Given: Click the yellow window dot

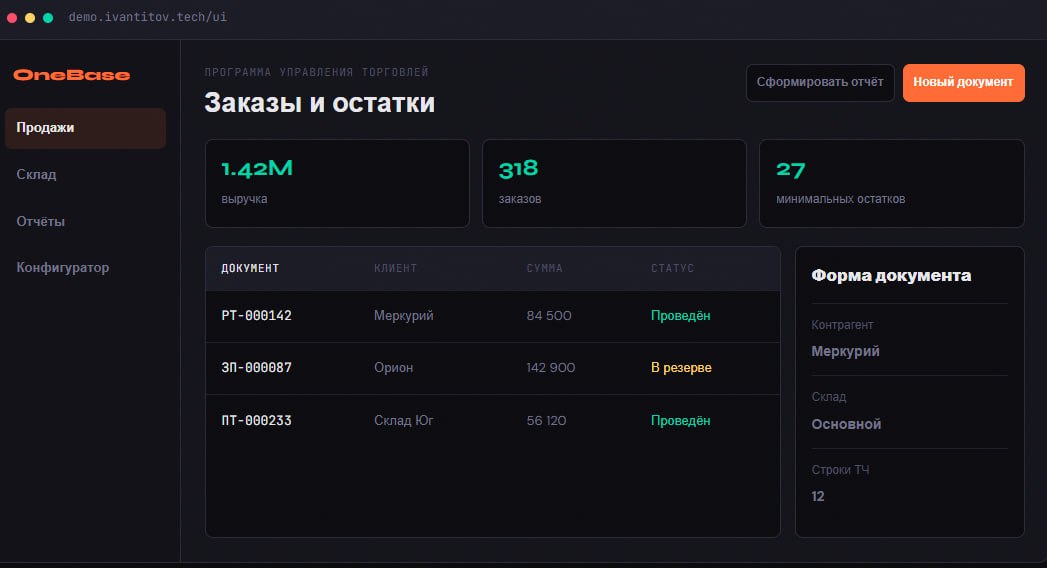Looking at the screenshot, I should pos(30,18).
